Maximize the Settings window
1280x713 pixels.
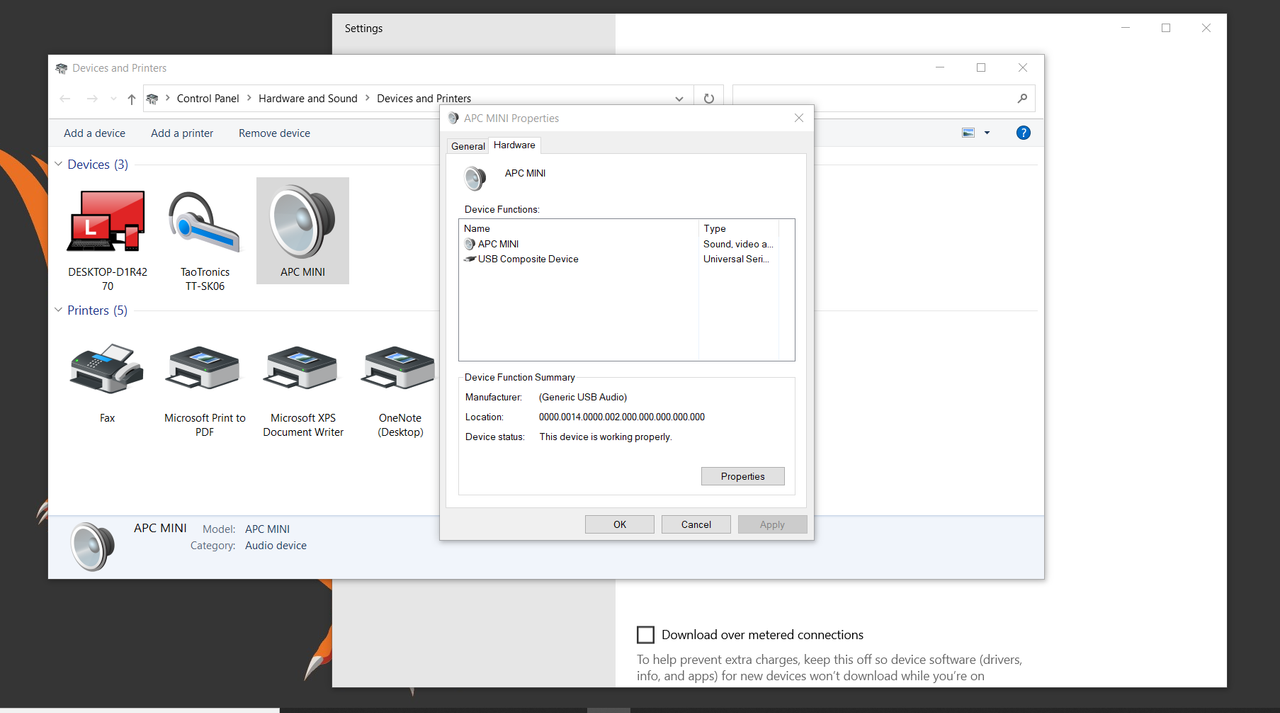tap(1165, 28)
